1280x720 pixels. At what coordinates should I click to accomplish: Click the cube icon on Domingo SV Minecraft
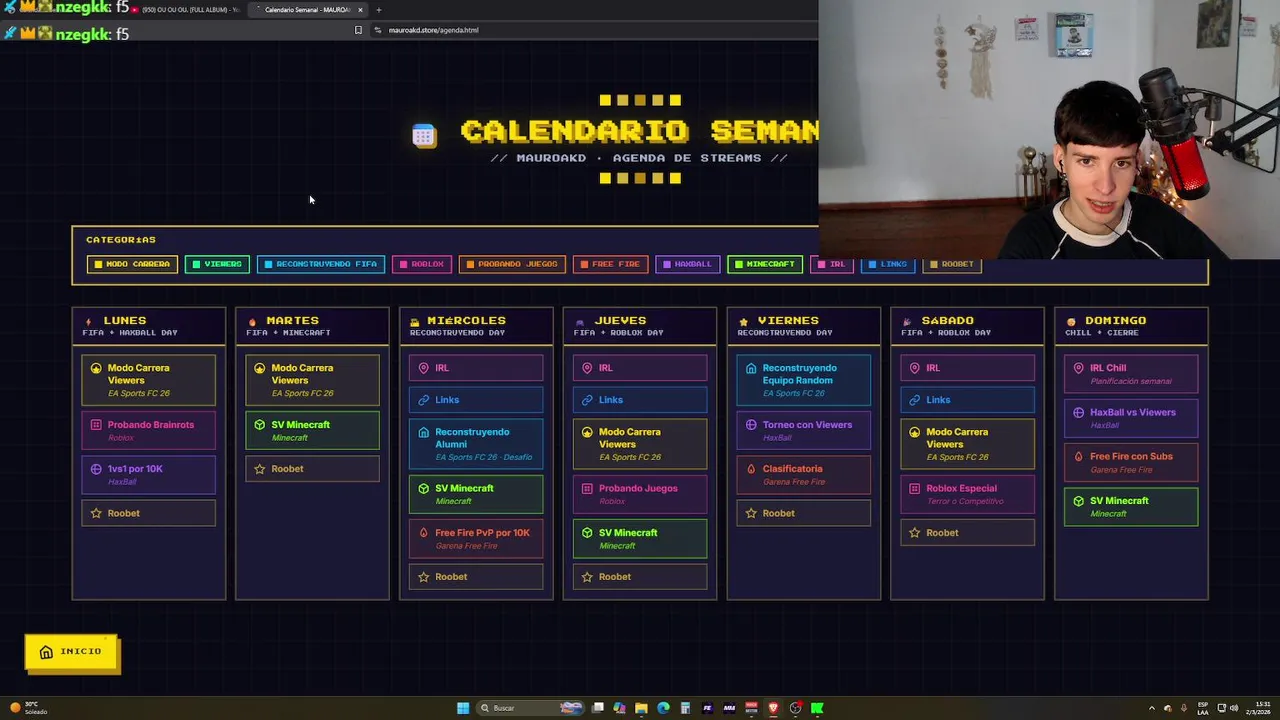click(x=1078, y=501)
